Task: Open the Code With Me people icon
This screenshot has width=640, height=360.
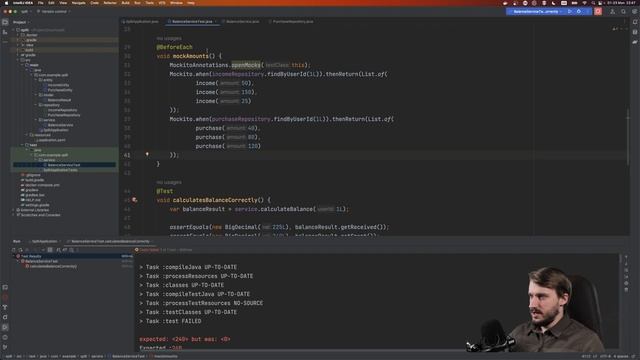Action: (x=612, y=11)
